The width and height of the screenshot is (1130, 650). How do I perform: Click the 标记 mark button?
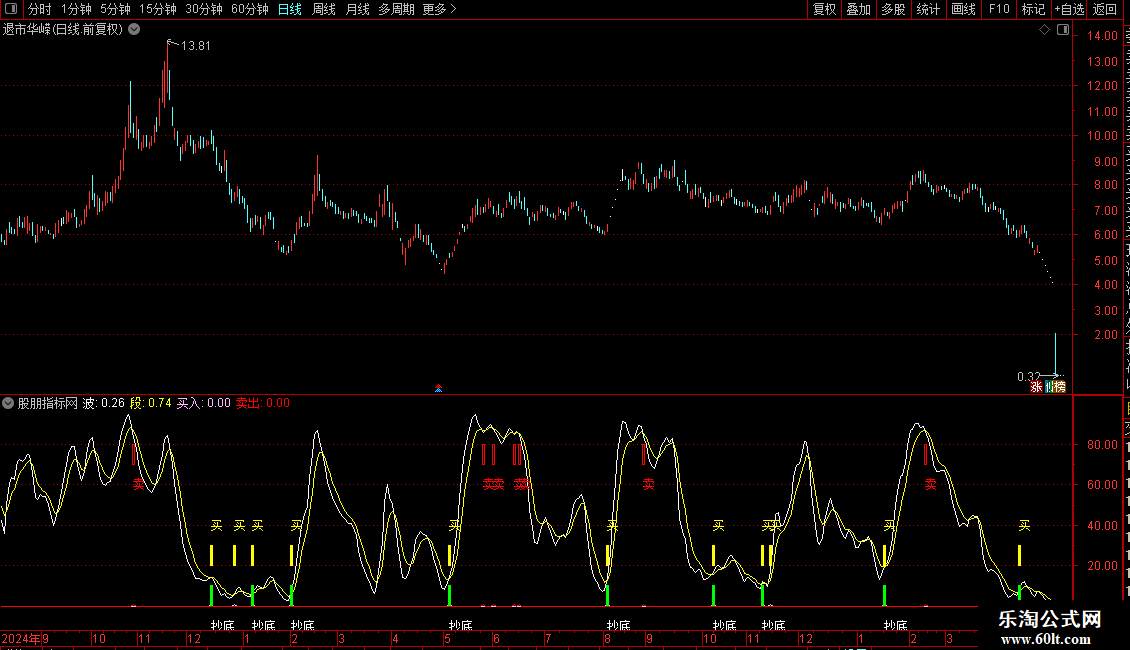1033,9
